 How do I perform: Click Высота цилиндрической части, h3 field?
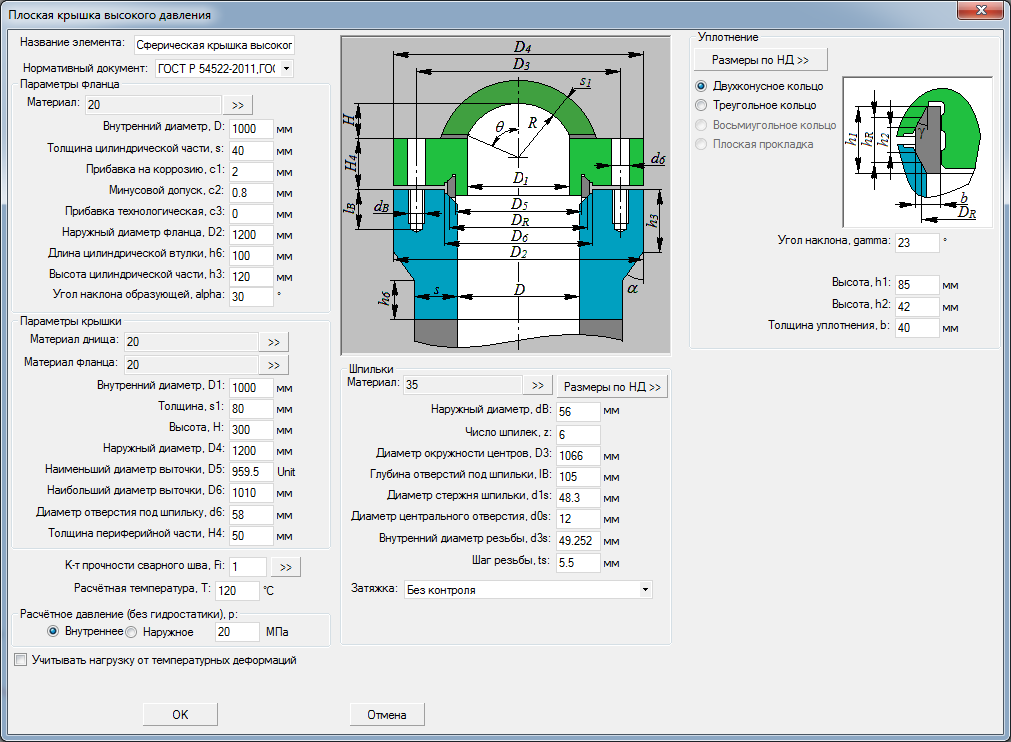pos(251,277)
